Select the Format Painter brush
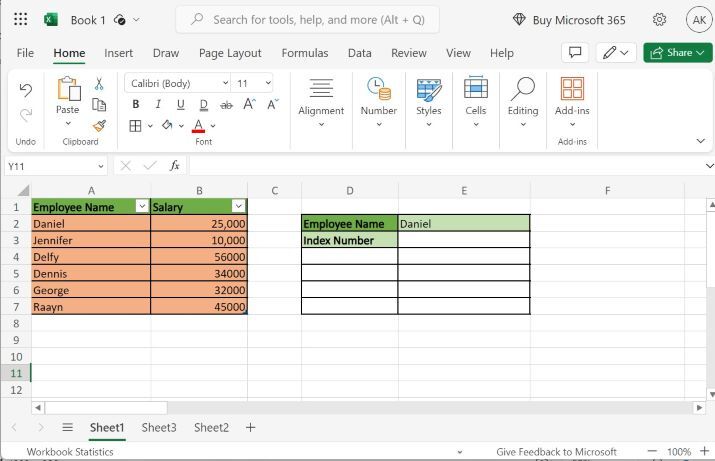 99,125
